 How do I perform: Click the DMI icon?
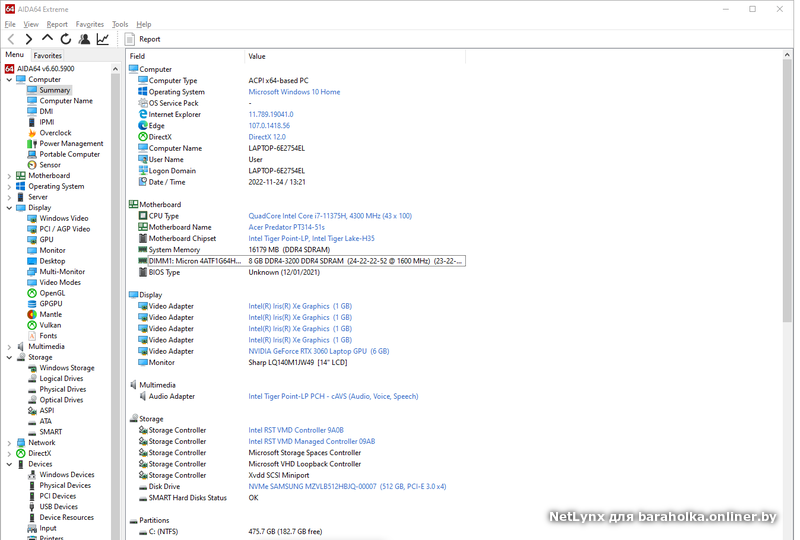coord(32,111)
